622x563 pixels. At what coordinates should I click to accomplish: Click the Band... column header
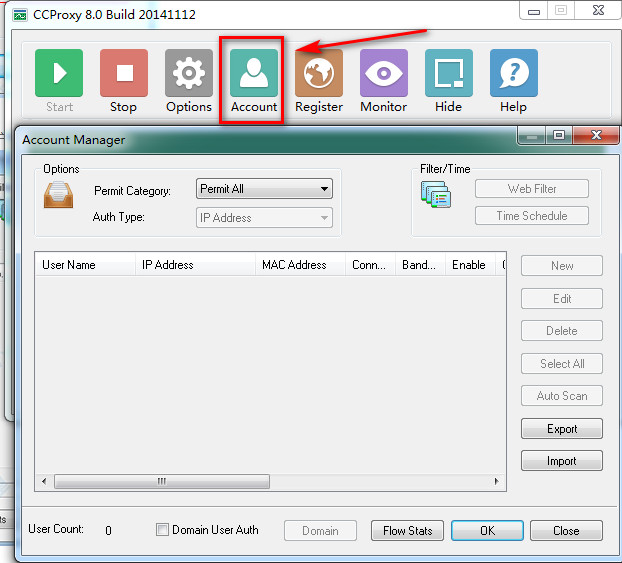tap(420, 265)
